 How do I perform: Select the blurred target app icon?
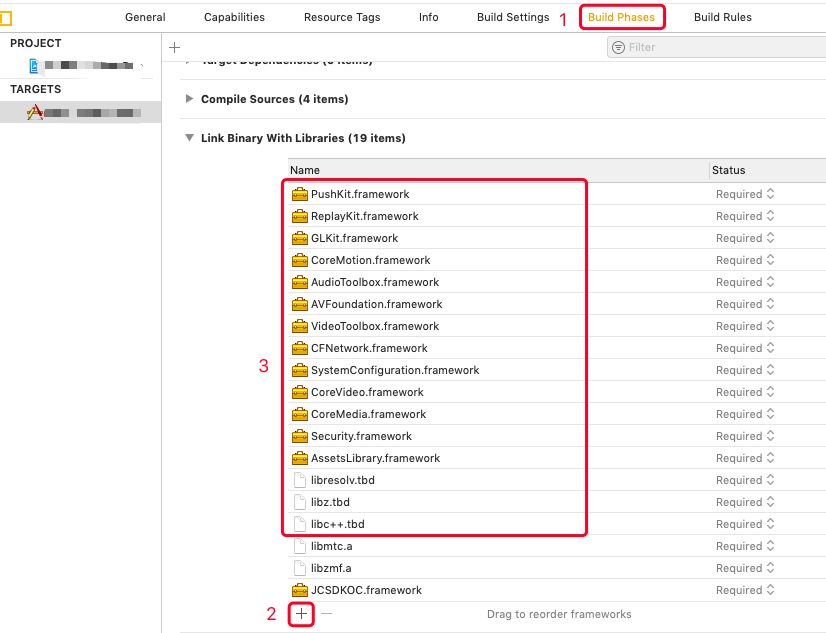click(35, 112)
